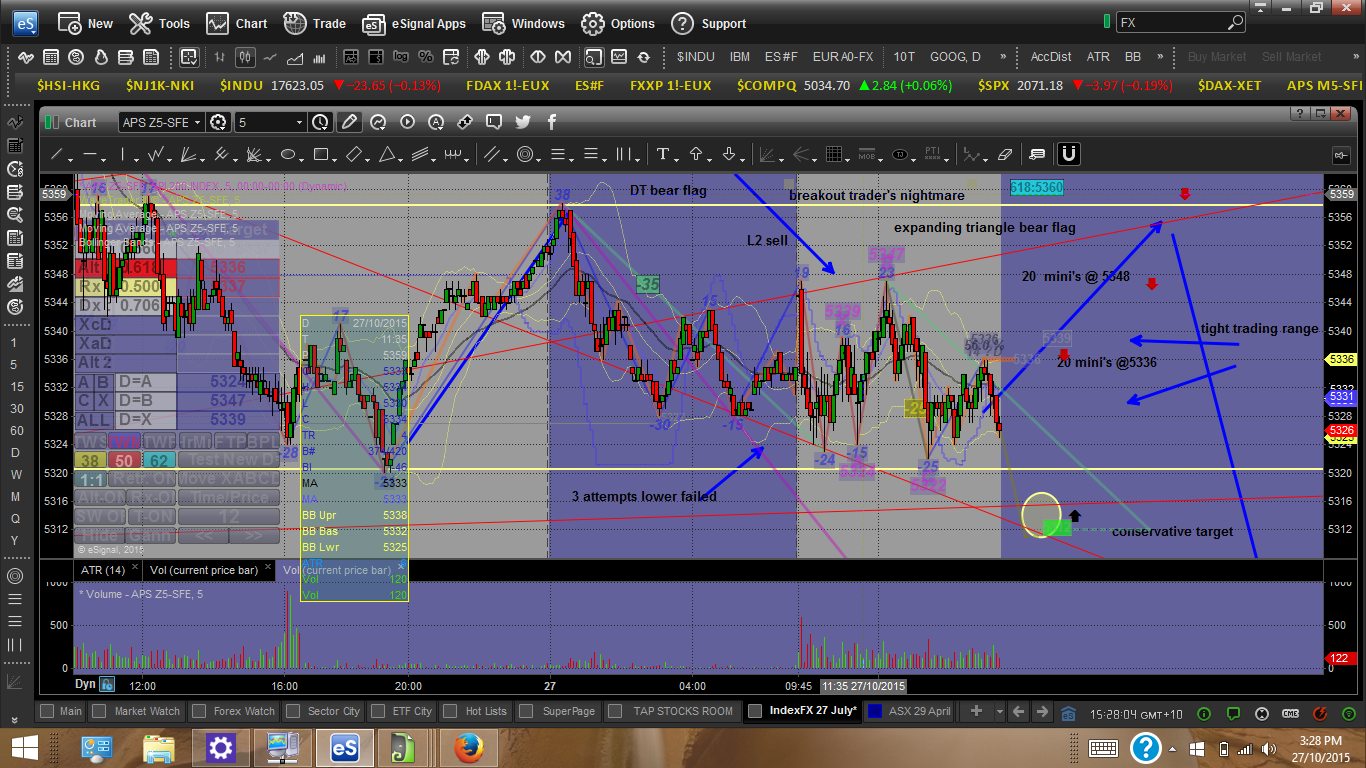Add a new page with plus button
This screenshot has width=1366, height=768.
tap(976, 711)
